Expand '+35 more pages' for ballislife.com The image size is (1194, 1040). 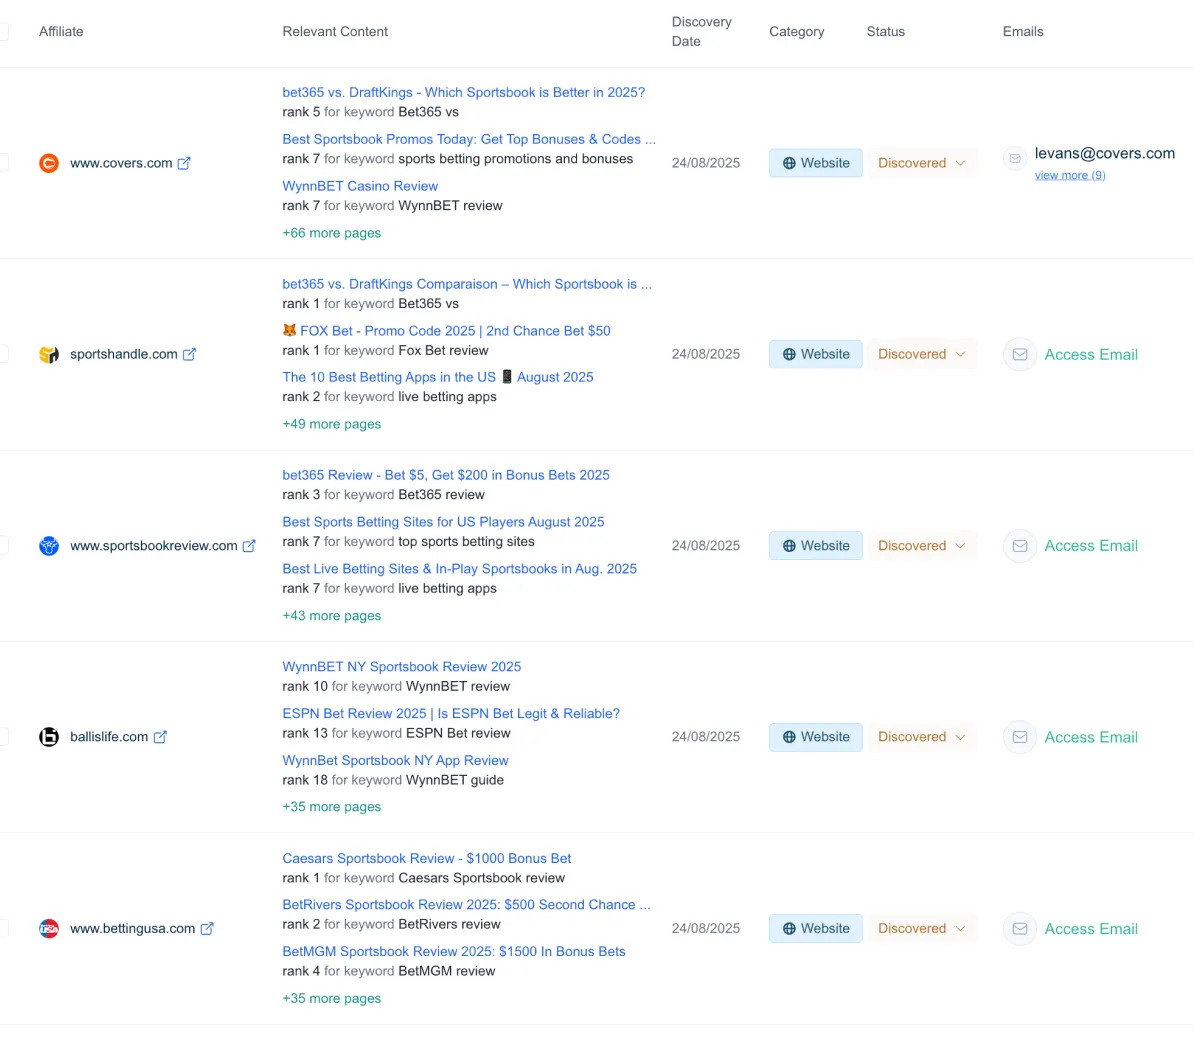(x=331, y=807)
